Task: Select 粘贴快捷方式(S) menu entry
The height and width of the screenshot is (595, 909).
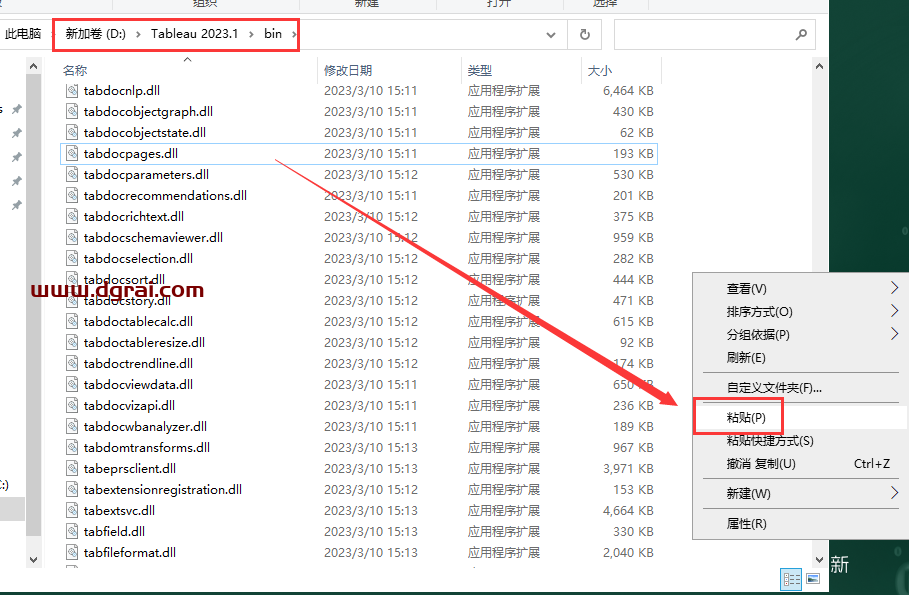Action: (801, 440)
